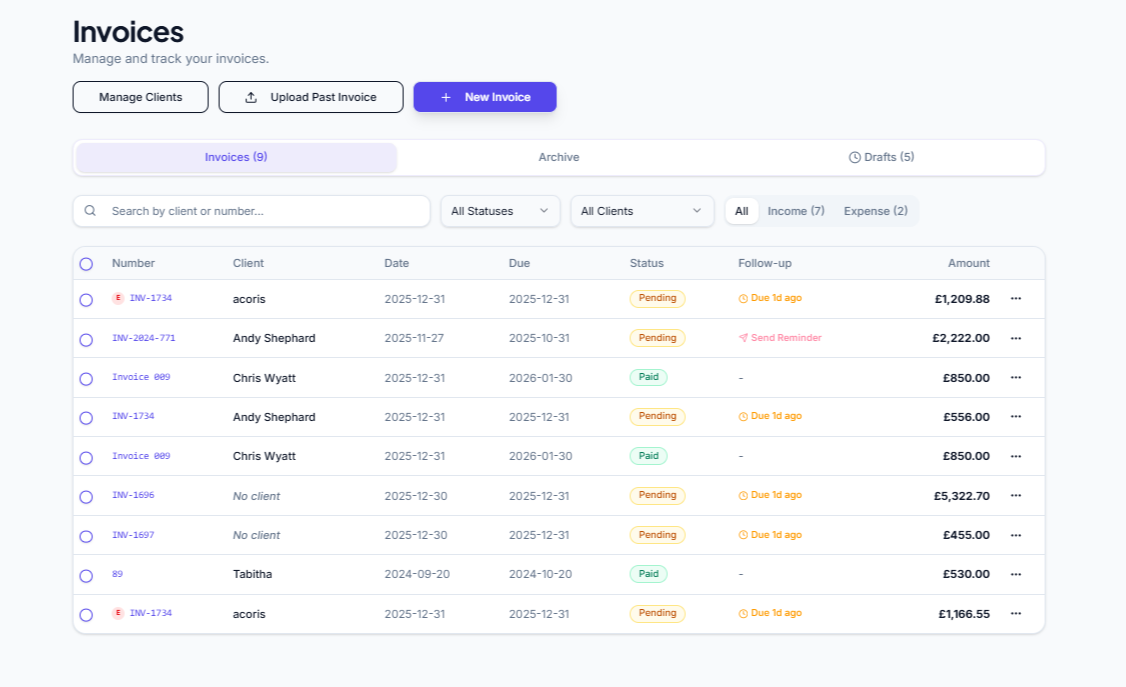Click the clock icon beside Drafts tab
Screen dimensions: 1126x687
[x=855, y=157]
